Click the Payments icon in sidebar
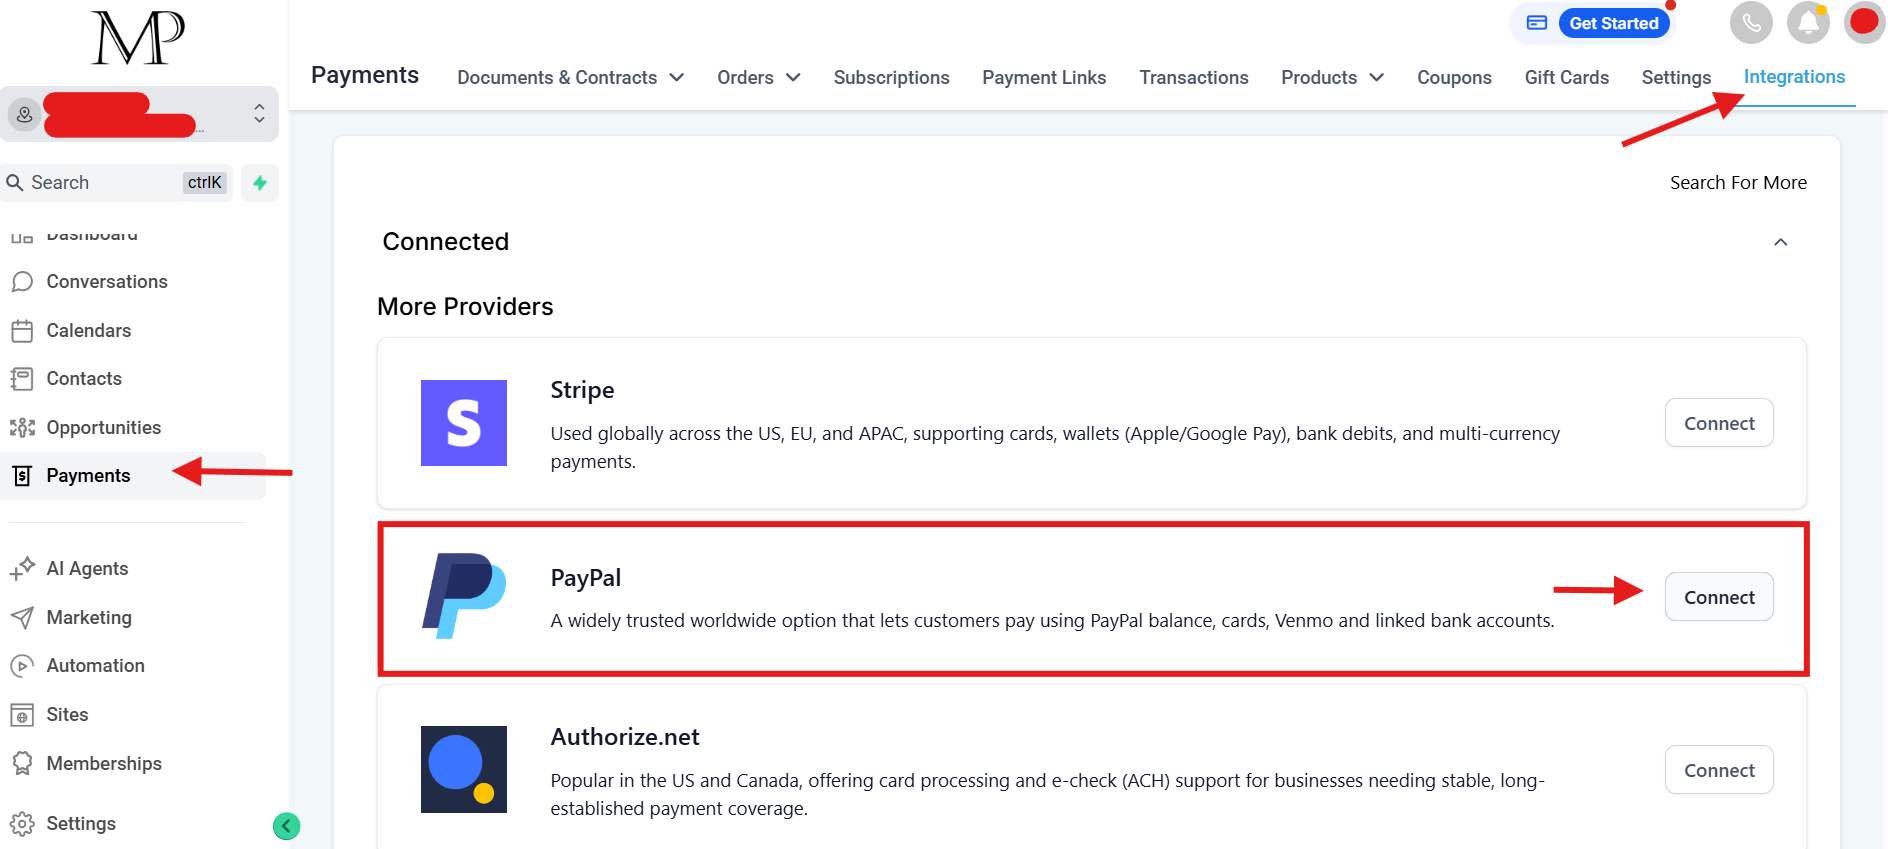 tap(22, 476)
